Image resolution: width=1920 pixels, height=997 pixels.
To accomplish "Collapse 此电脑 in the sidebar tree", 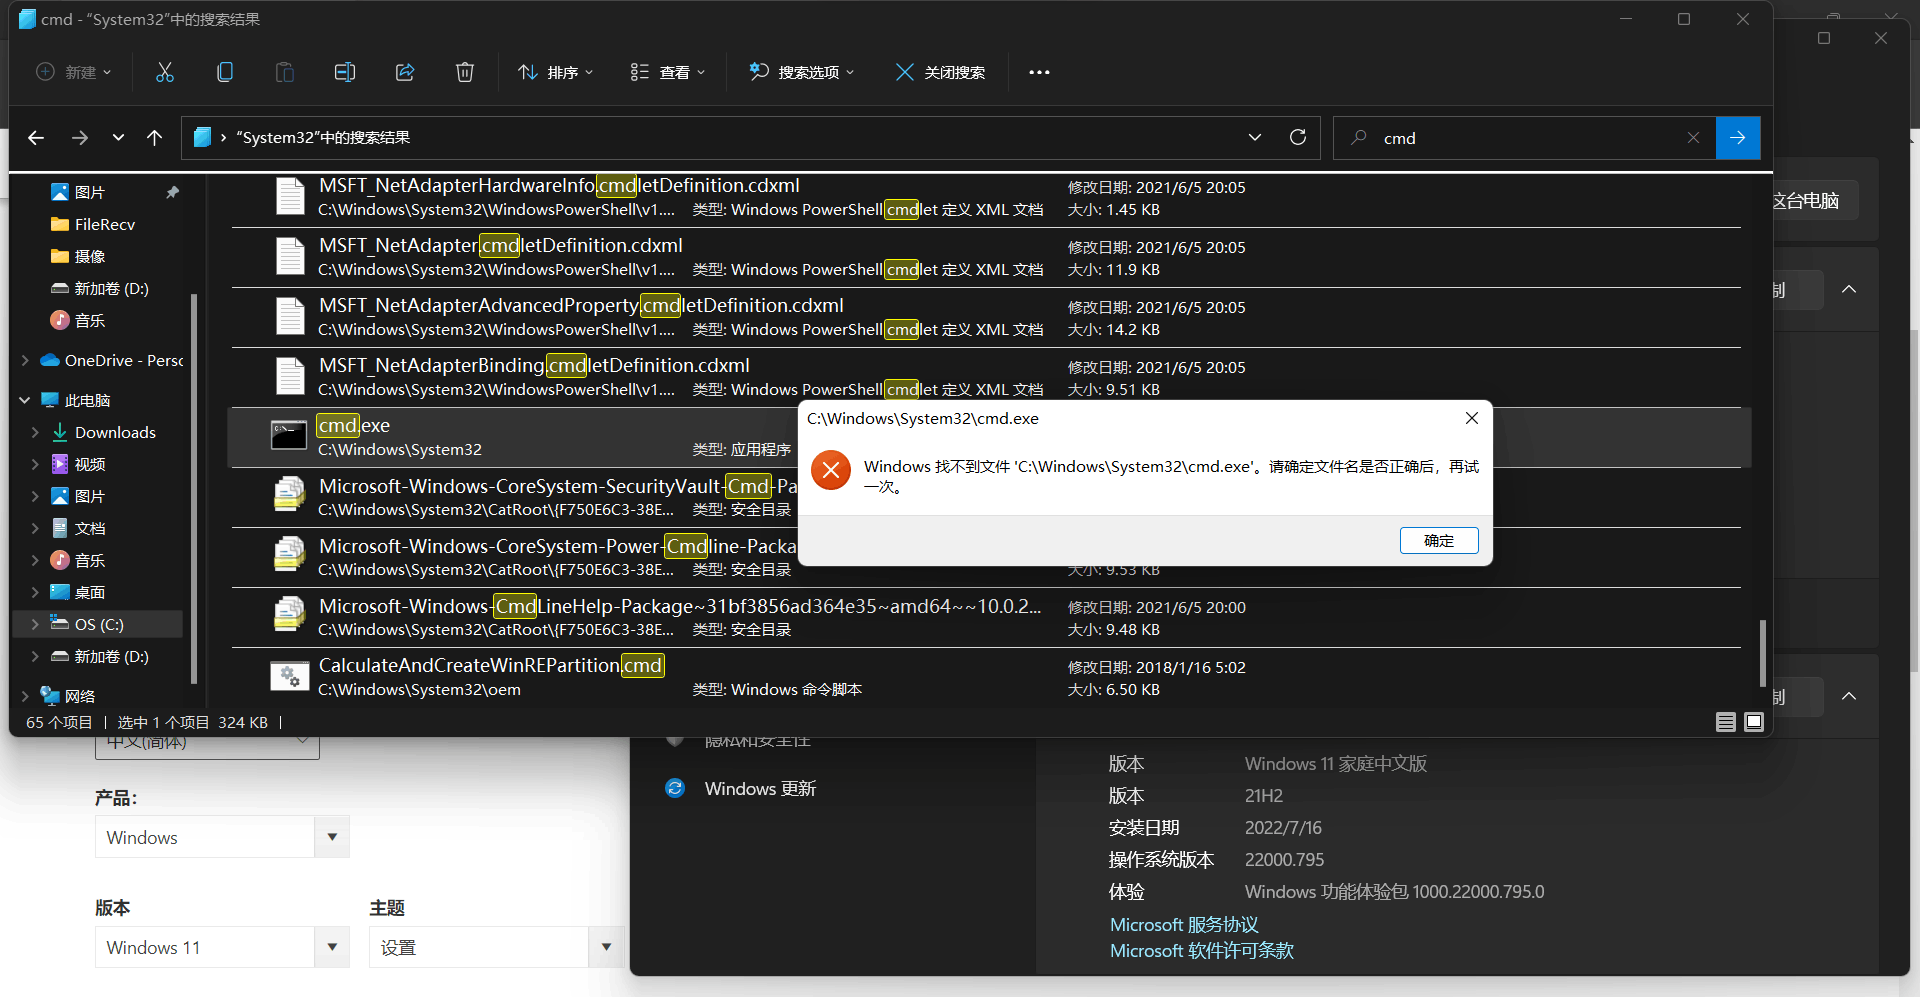I will click(25, 399).
